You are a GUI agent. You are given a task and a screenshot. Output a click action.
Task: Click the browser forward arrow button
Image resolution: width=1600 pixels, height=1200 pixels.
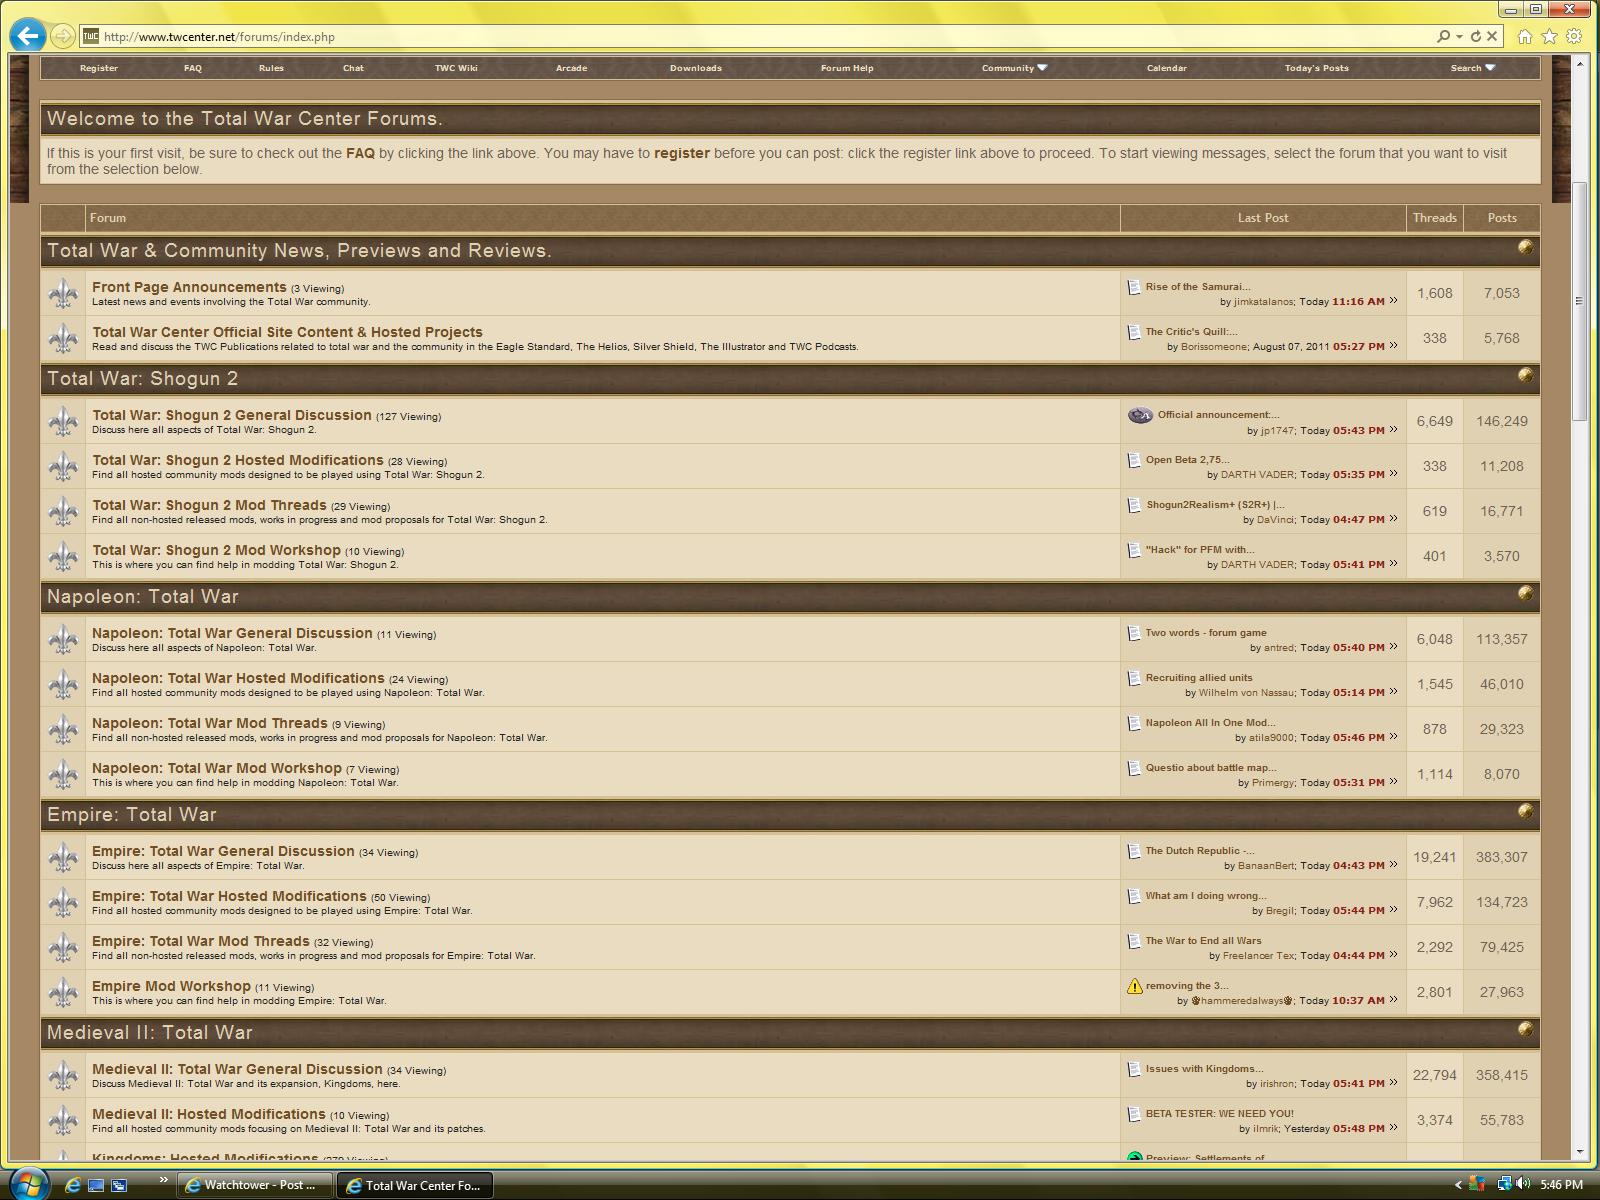(x=62, y=36)
